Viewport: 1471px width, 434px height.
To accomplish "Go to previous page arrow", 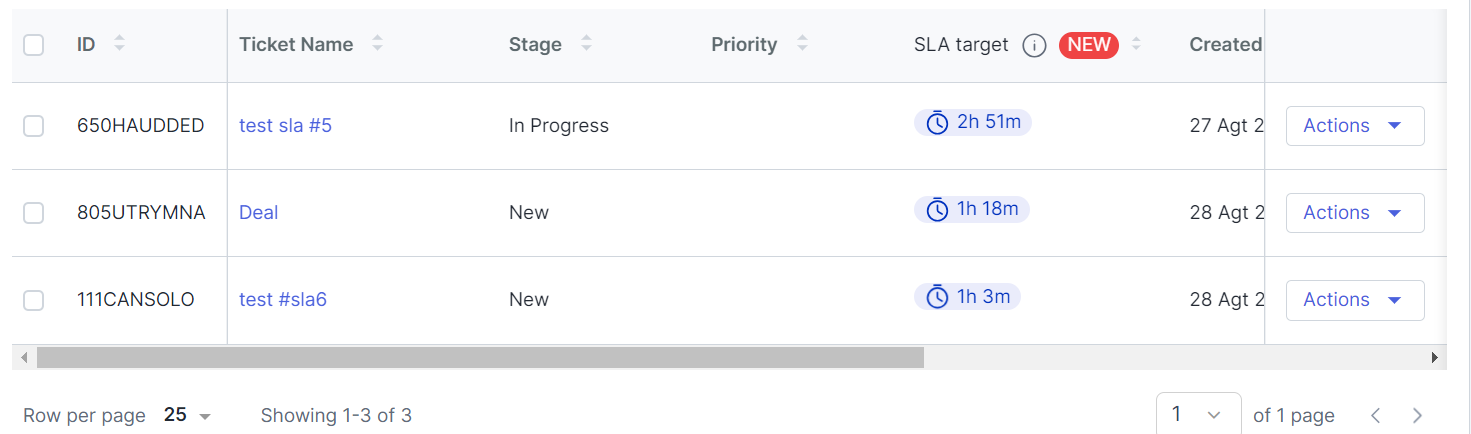I will (1376, 415).
